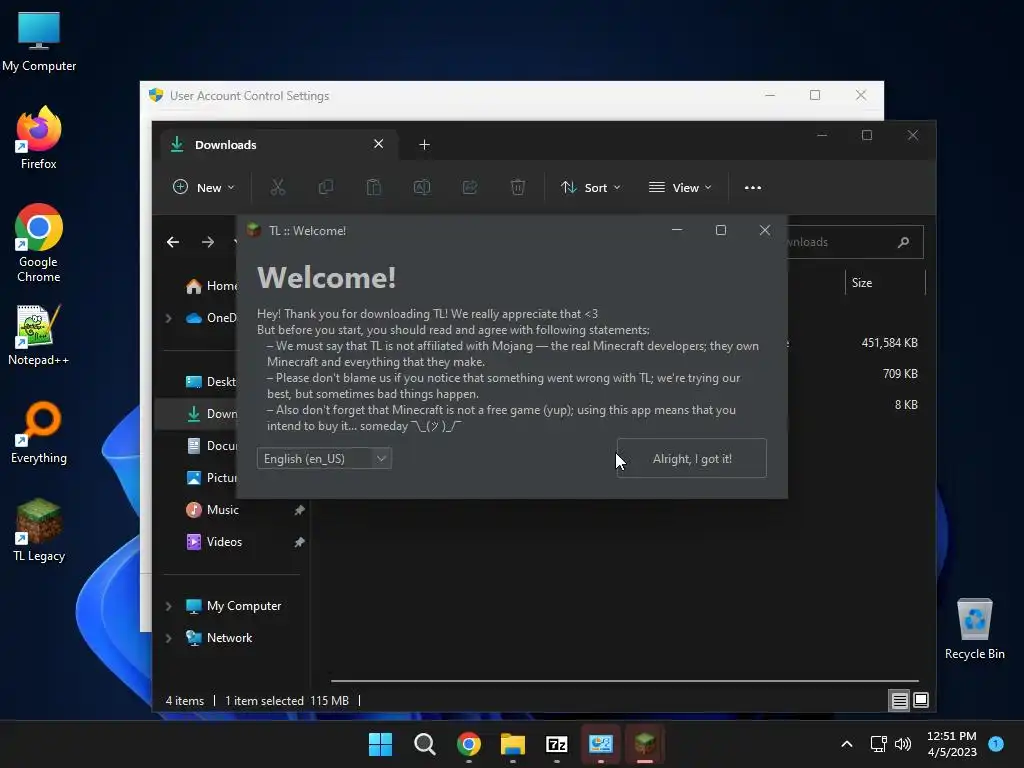The image size is (1024, 768).
Task: Open the My Computer desktop icon
Action: (39, 42)
